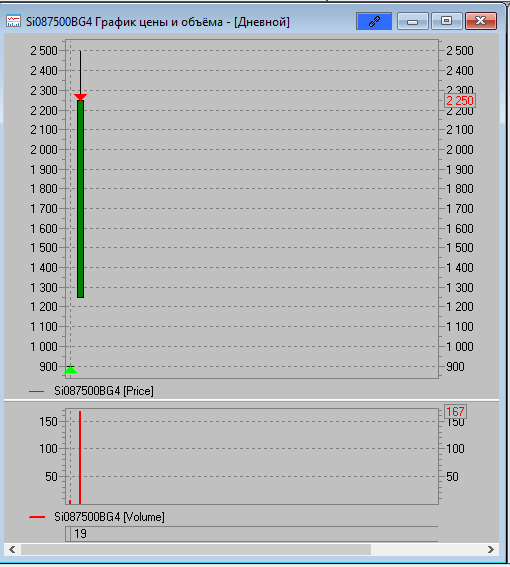Click the horizontal scrollbar left arrow

tap(12, 550)
